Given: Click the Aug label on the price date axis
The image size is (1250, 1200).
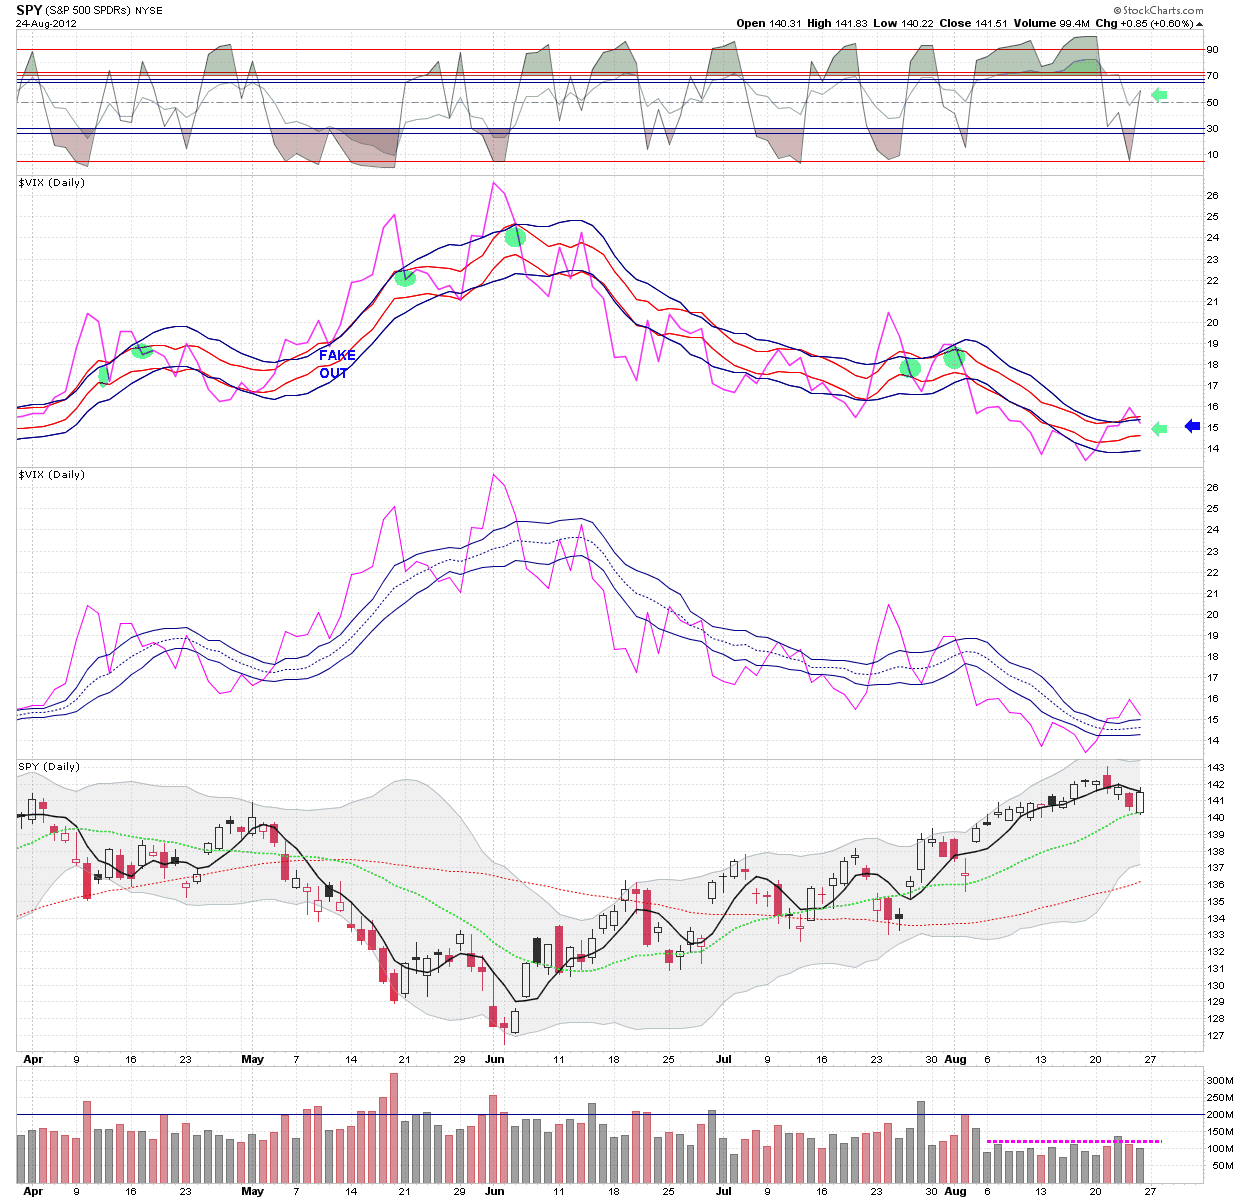Looking at the screenshot, I should [x=955, y=1059].
